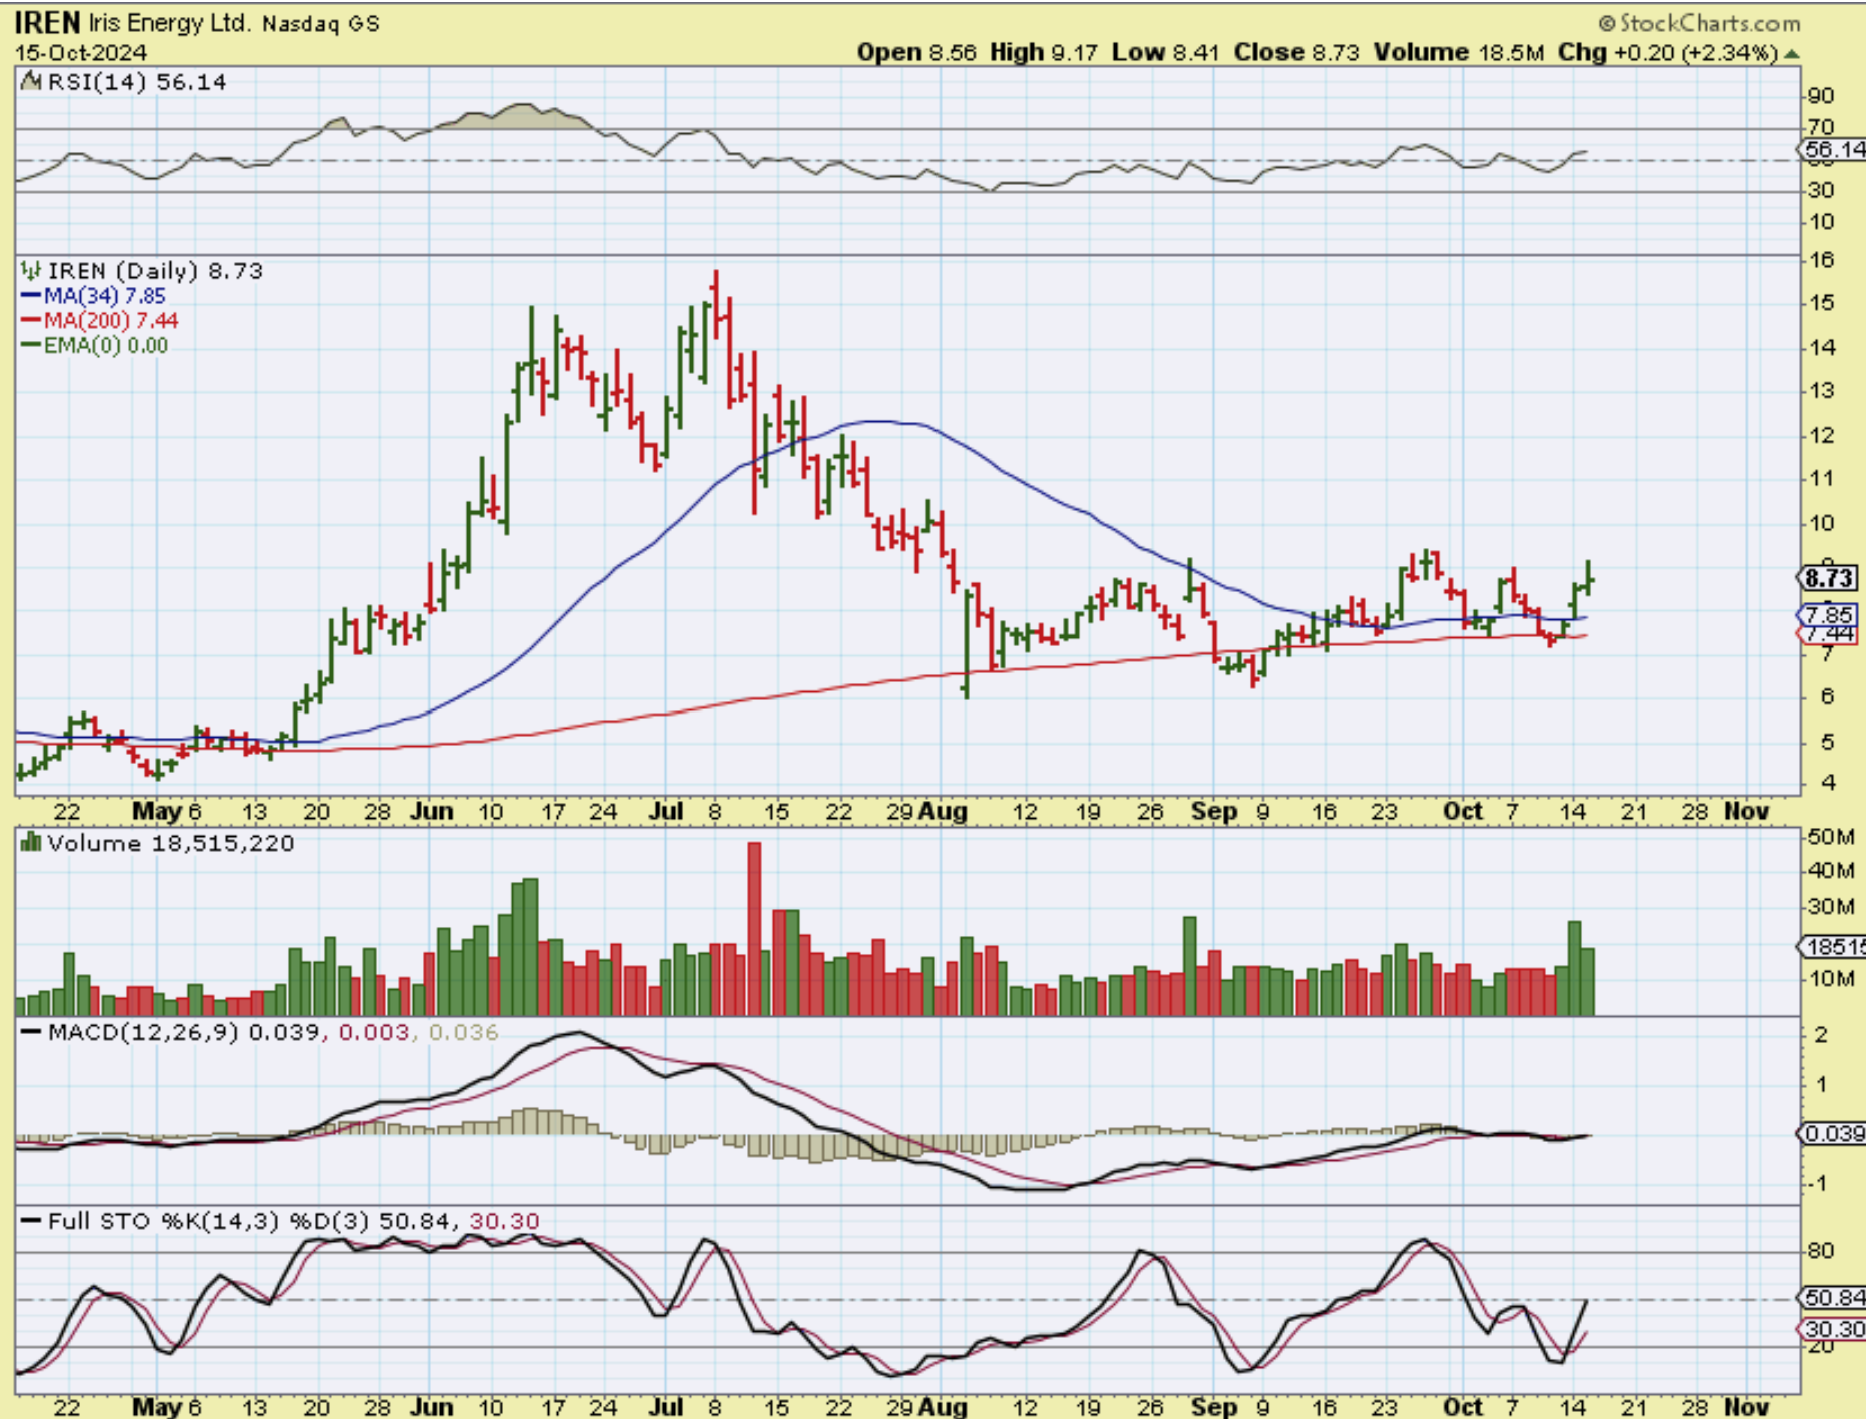
Task: Select the blue MA(34) legend line swatch
Action: pyautogui.click(x=31, y=296)
